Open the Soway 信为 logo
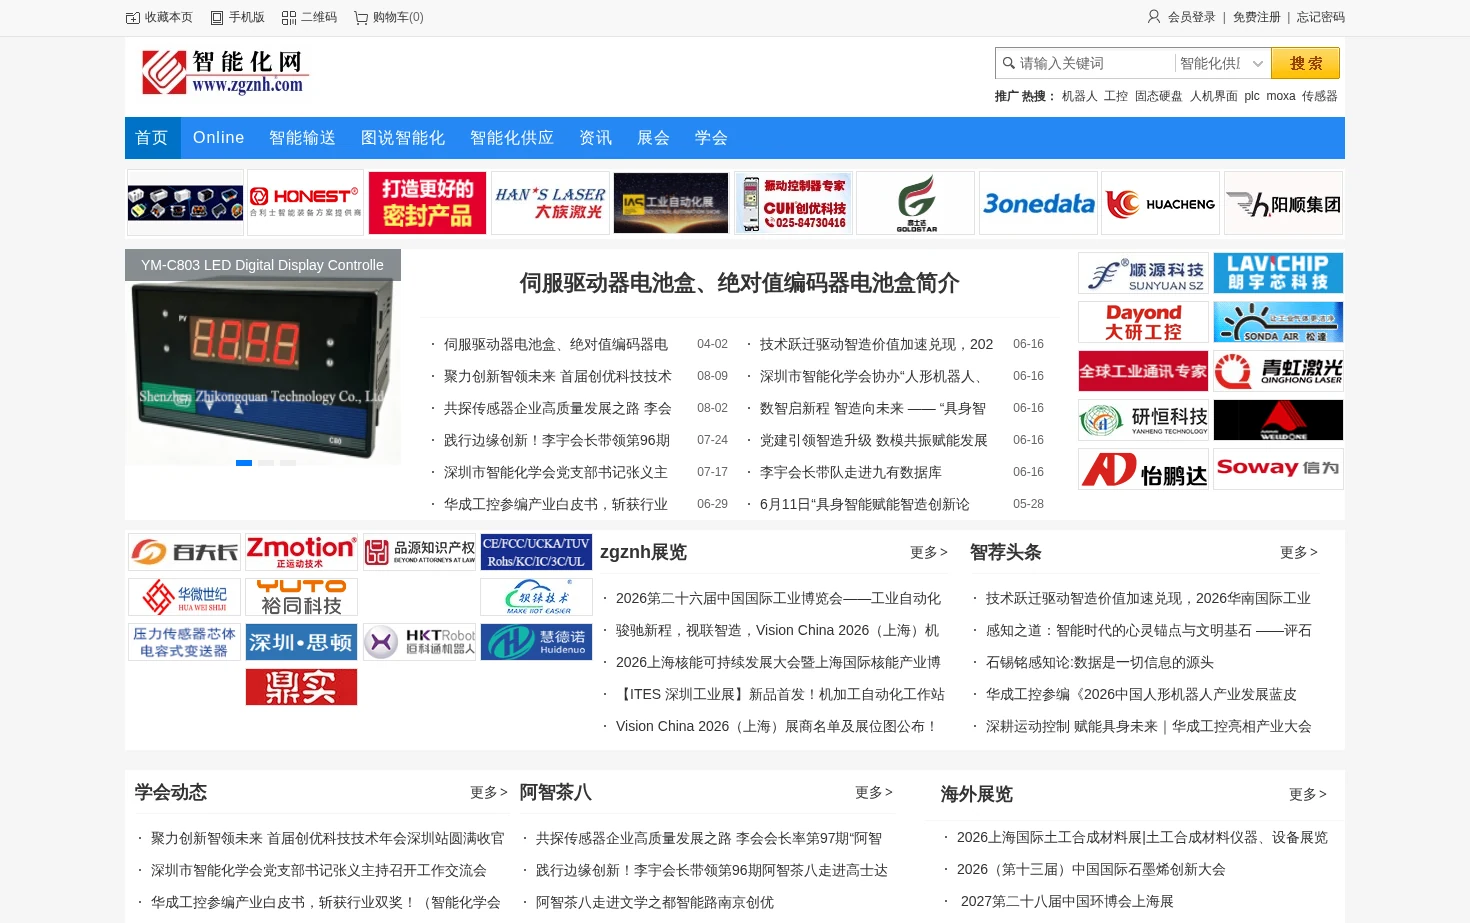 point(1278,469)
